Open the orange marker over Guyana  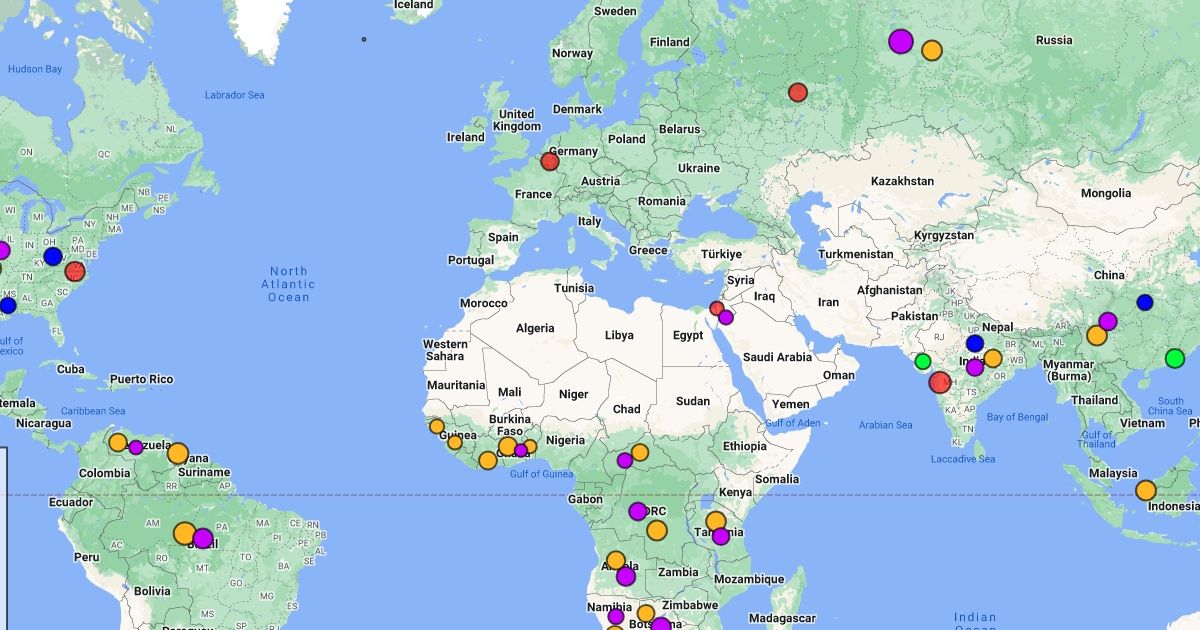(x=178, y=453)
